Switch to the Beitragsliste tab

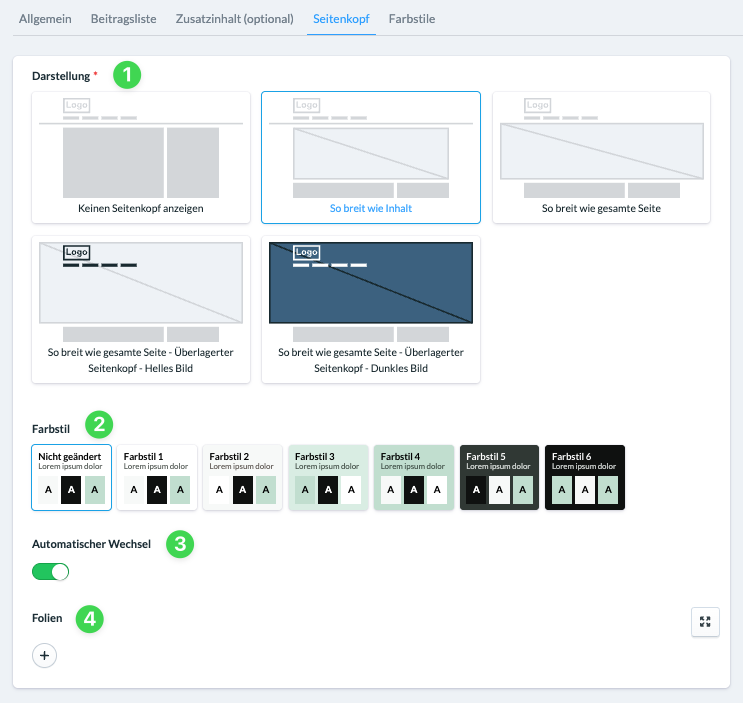(x=123, y=19)
